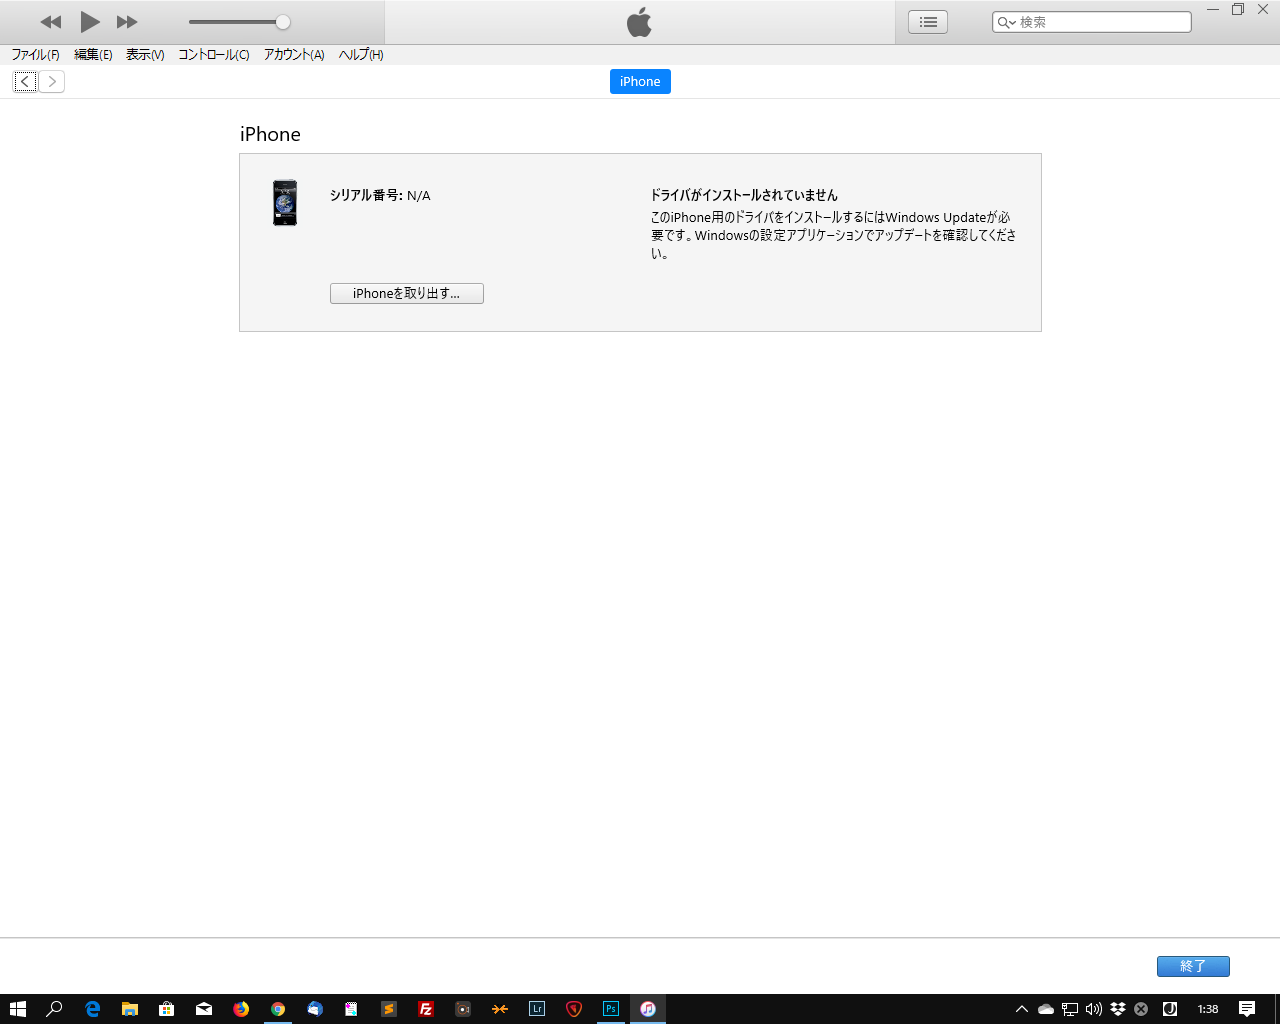Click the iPhone page heading text

click(x=270, y=134)
